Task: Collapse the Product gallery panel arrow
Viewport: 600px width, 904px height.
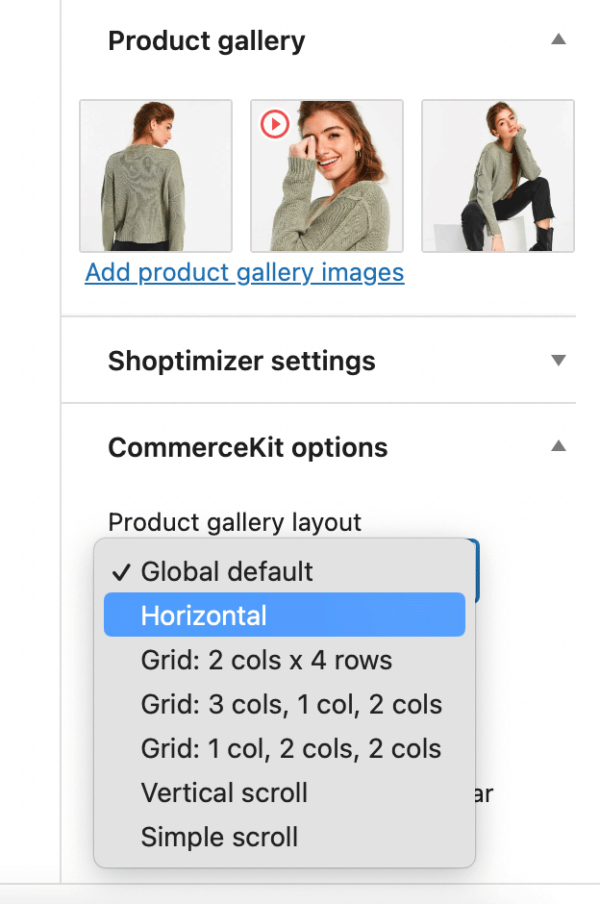Action: (x=558, y=37)
